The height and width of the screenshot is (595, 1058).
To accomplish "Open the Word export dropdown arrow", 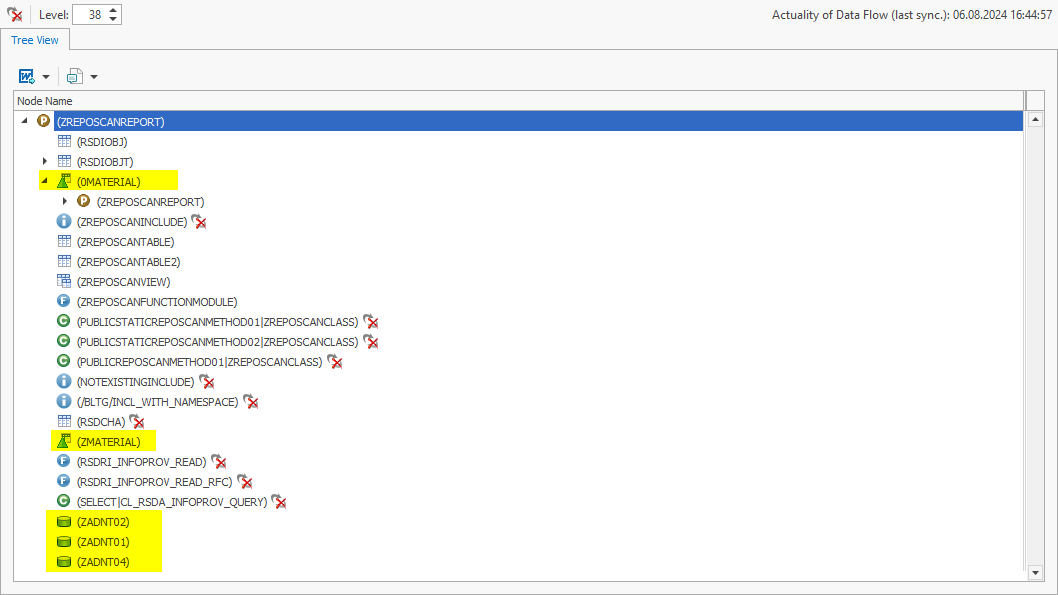I will 46,77.
